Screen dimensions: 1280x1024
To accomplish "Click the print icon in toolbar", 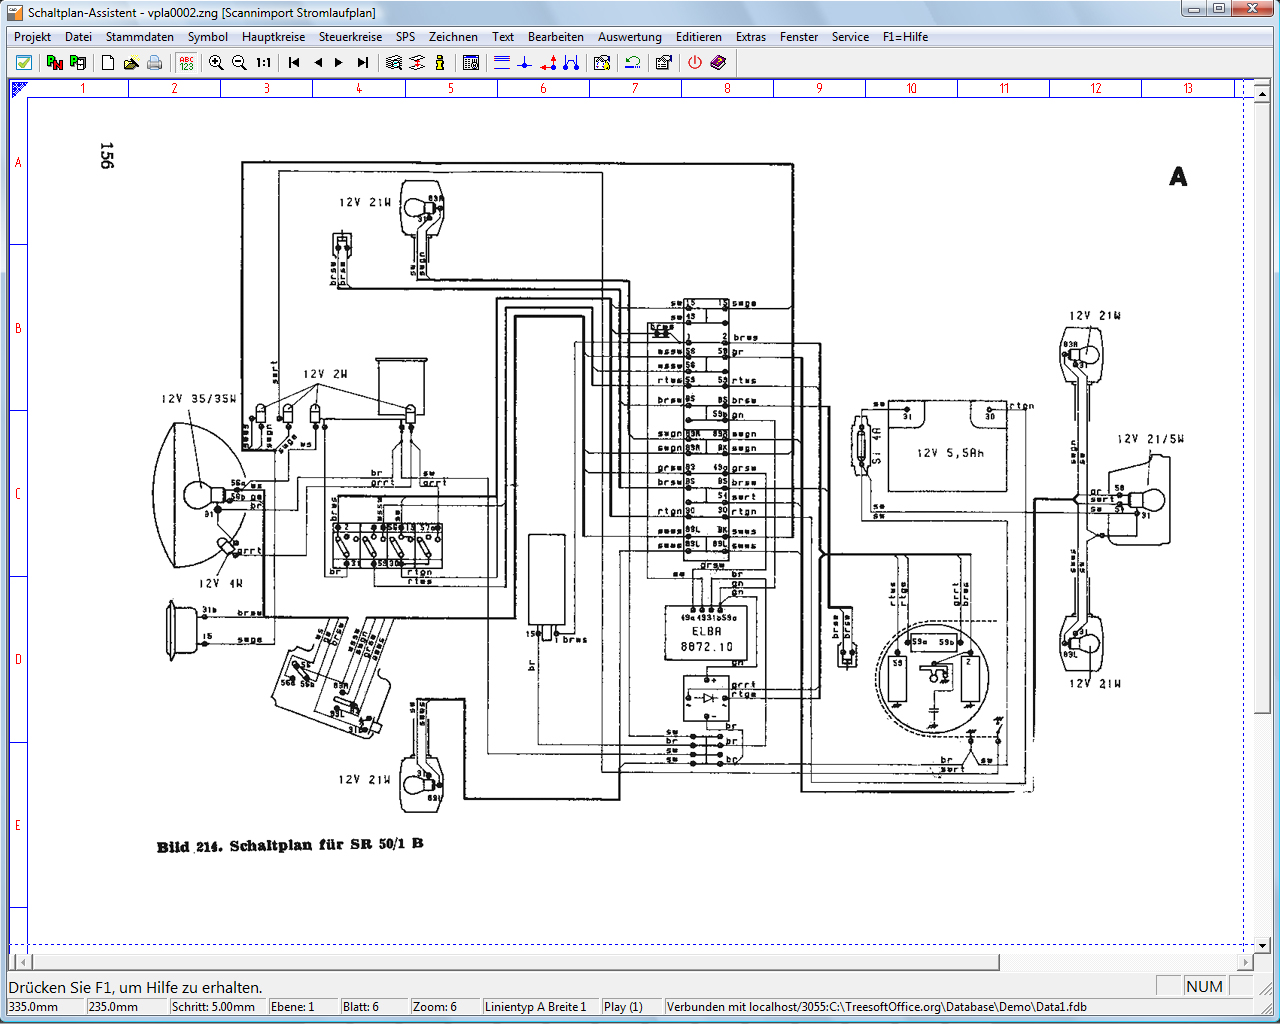I will 154,62.
